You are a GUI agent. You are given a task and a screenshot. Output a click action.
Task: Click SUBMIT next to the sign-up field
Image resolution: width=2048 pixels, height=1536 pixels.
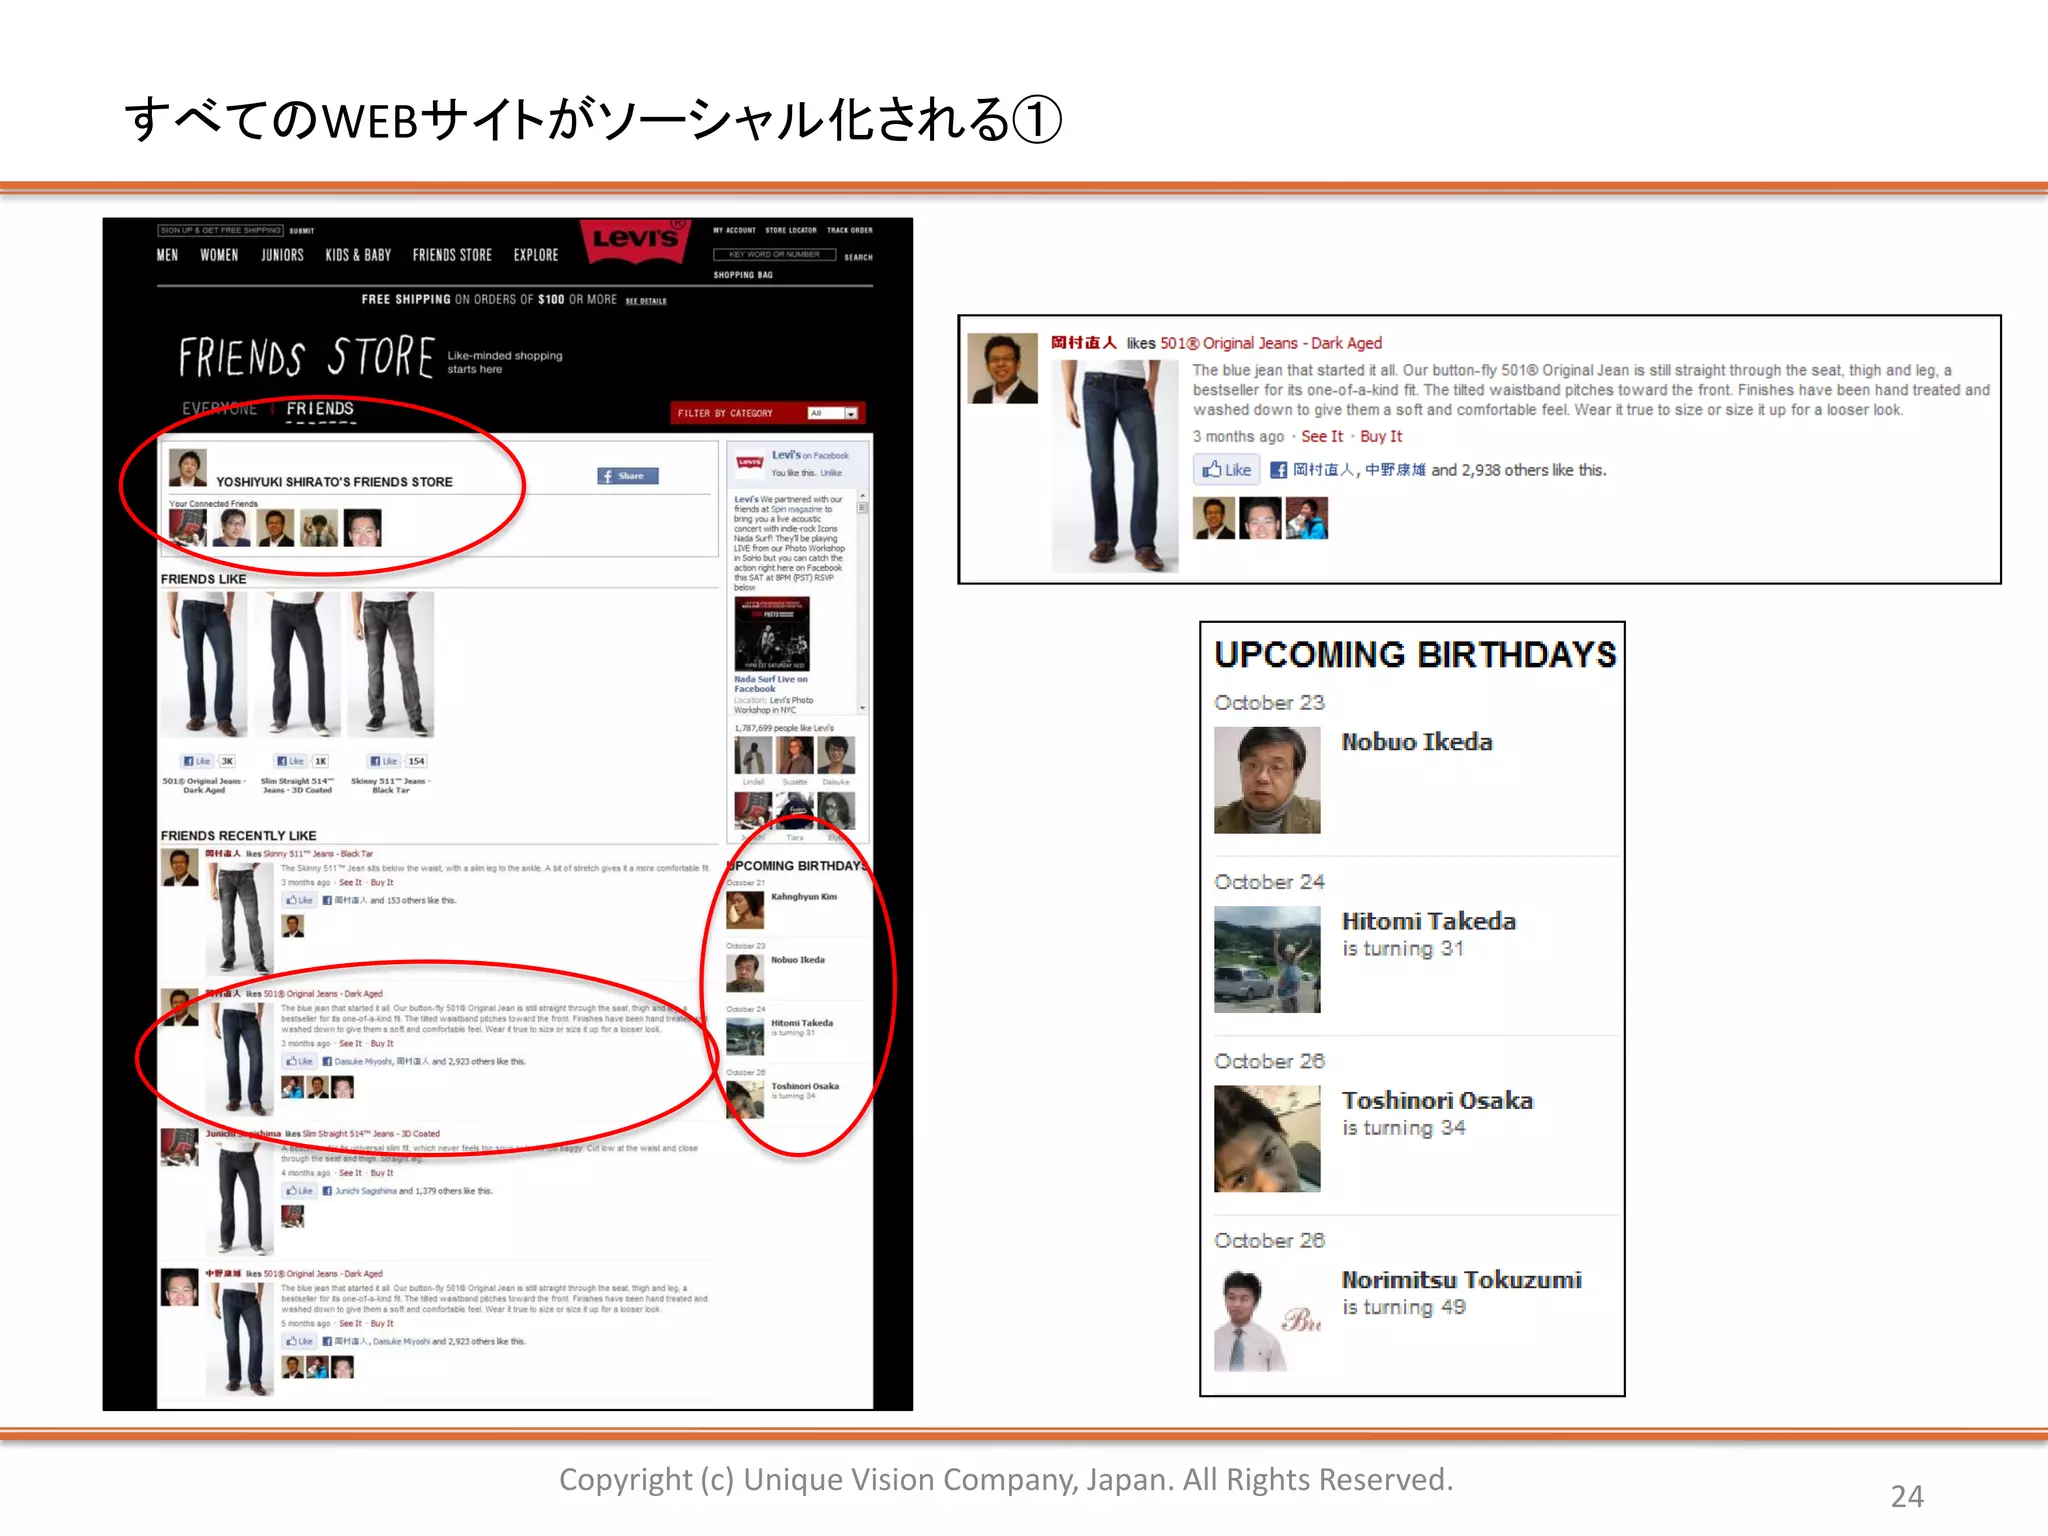[302, 231]
